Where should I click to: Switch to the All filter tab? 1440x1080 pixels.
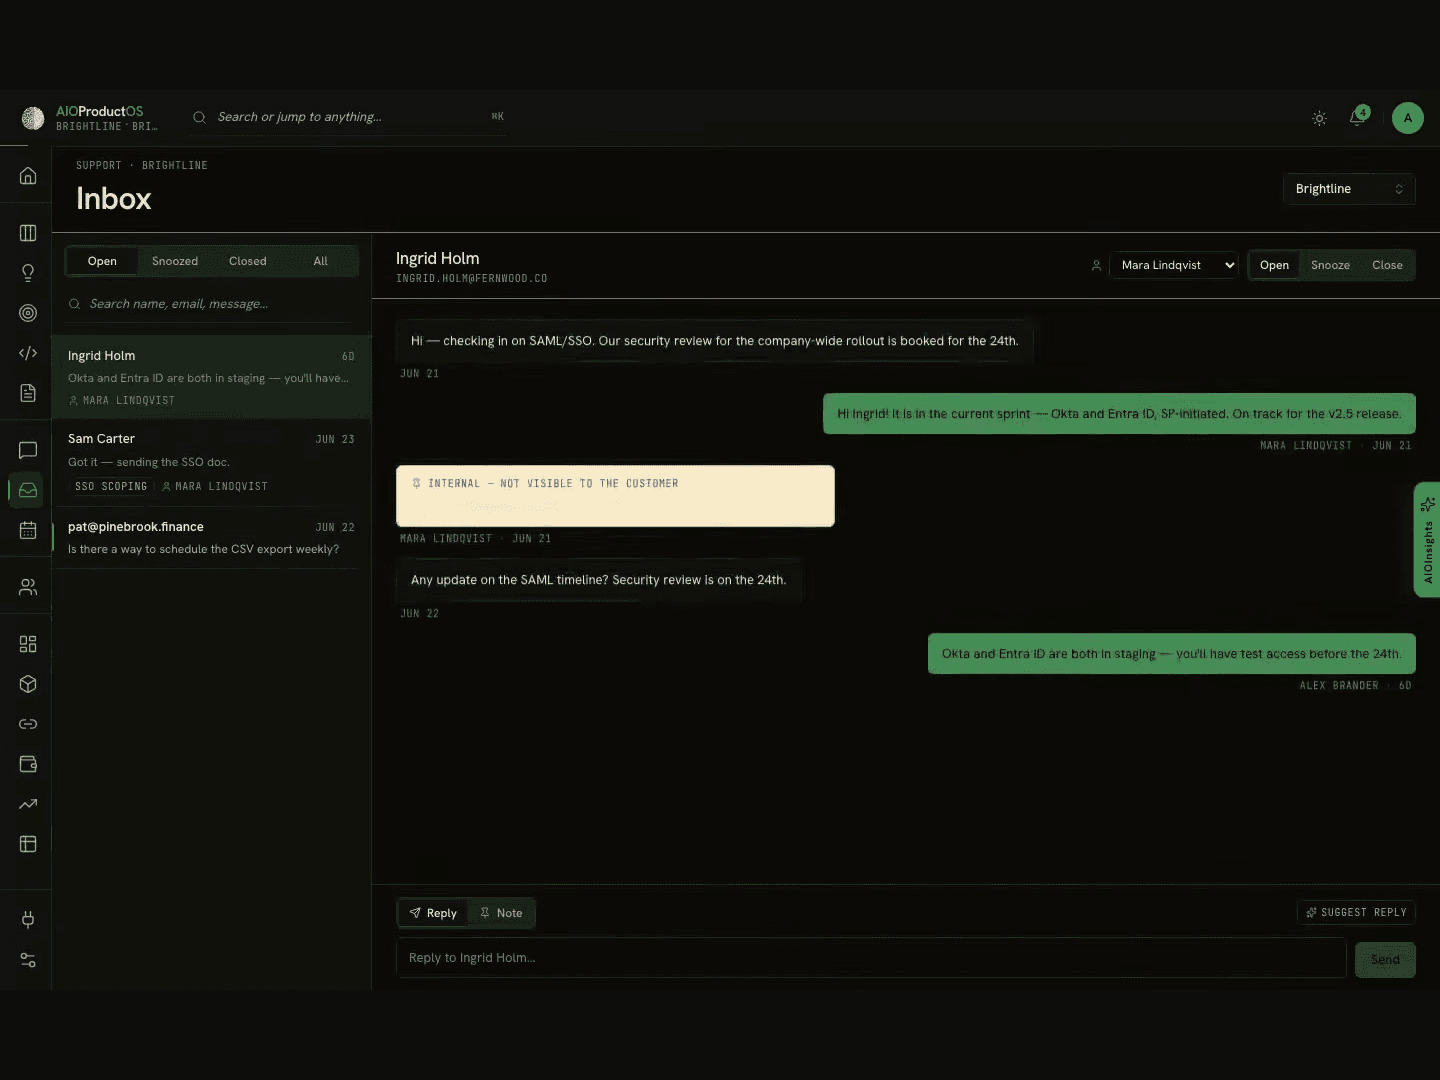pyautogui.click(x=320, y=261)
